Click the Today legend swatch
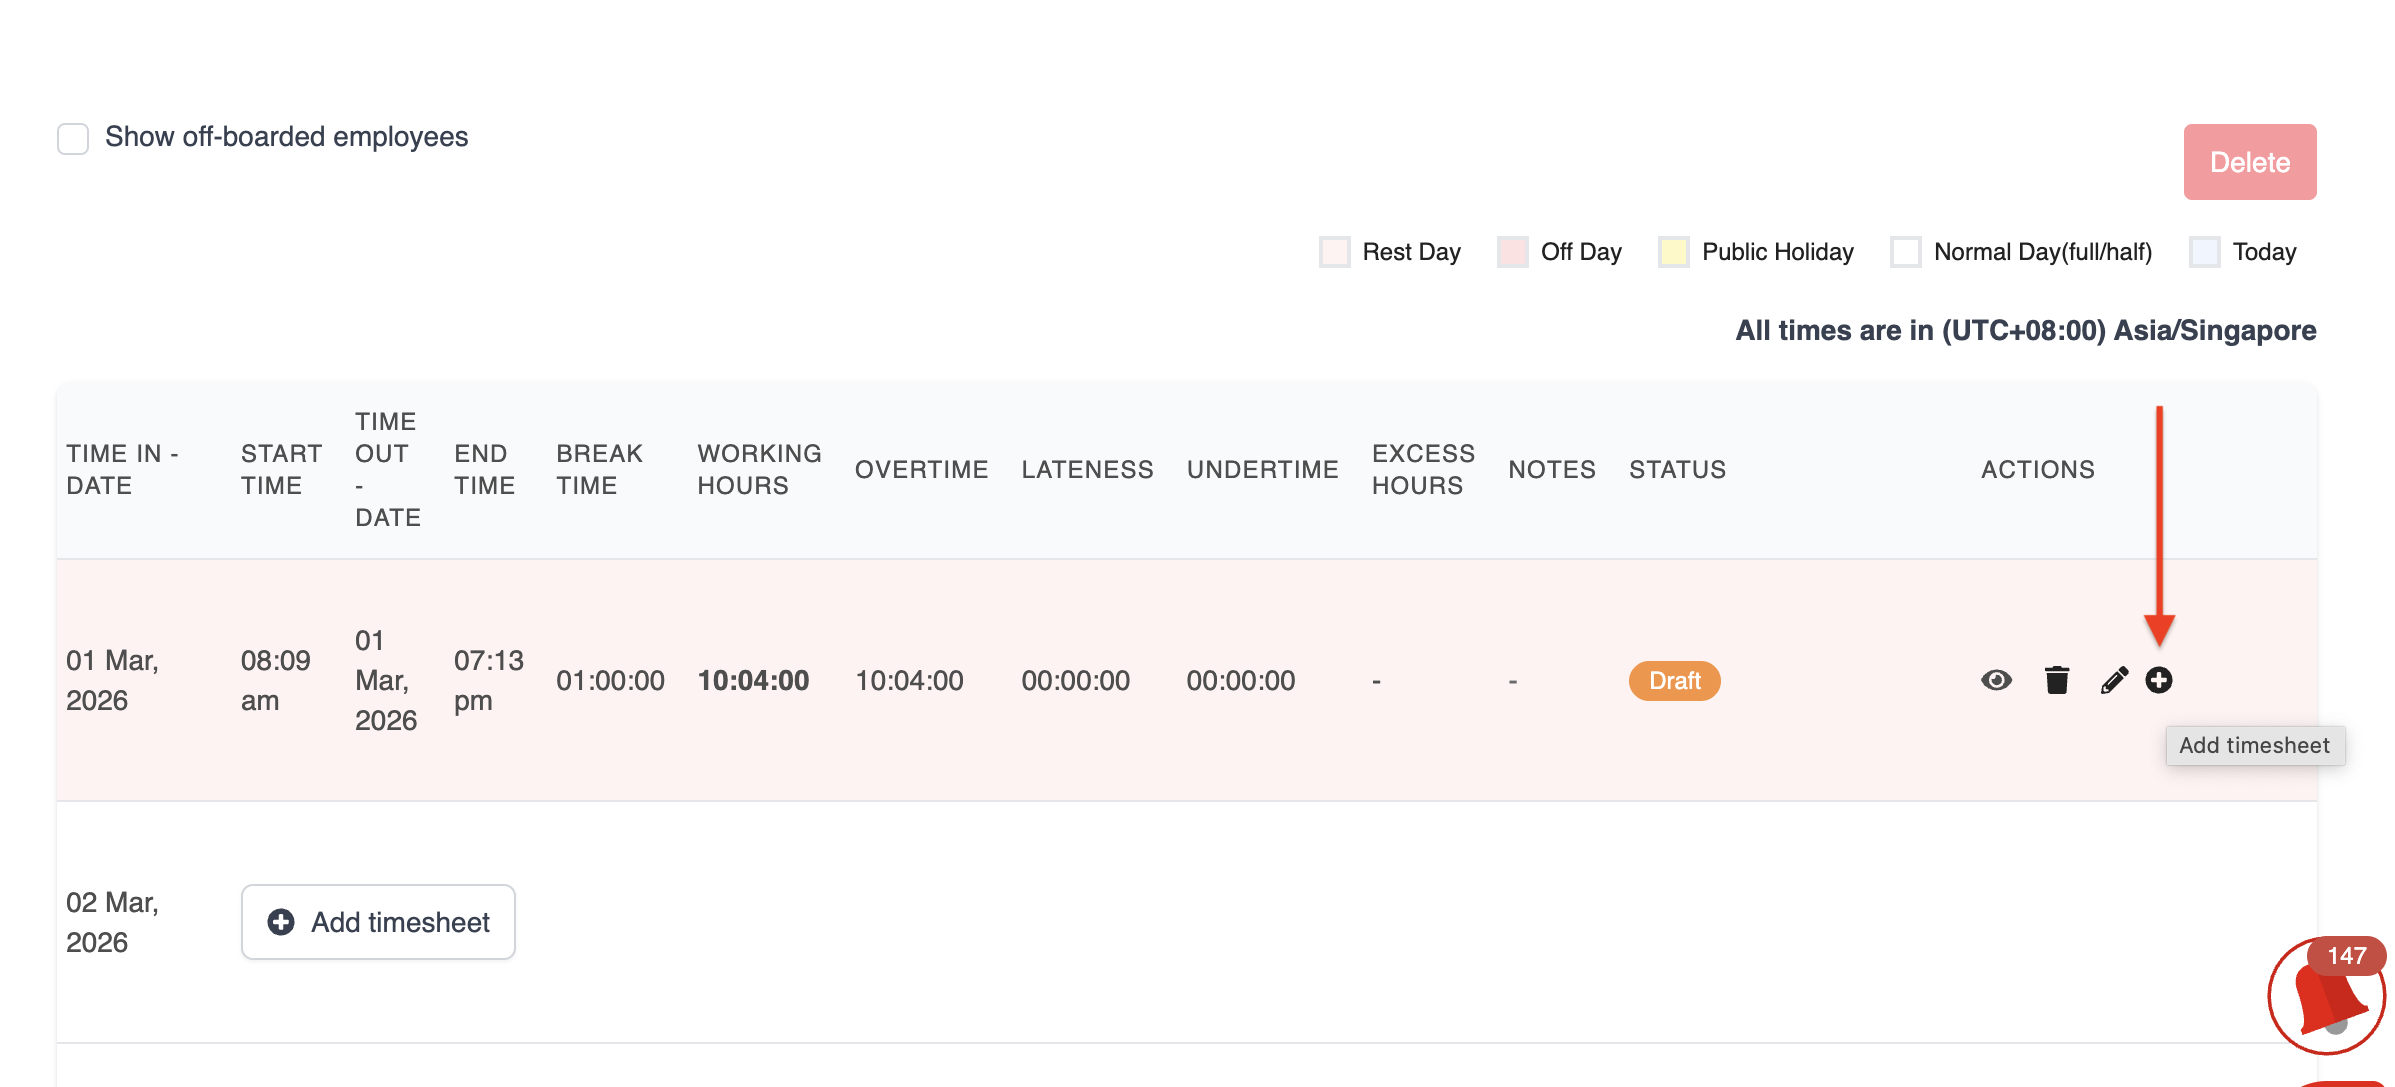The height and width of the screenshot is (1087, 2395). 2204,252
